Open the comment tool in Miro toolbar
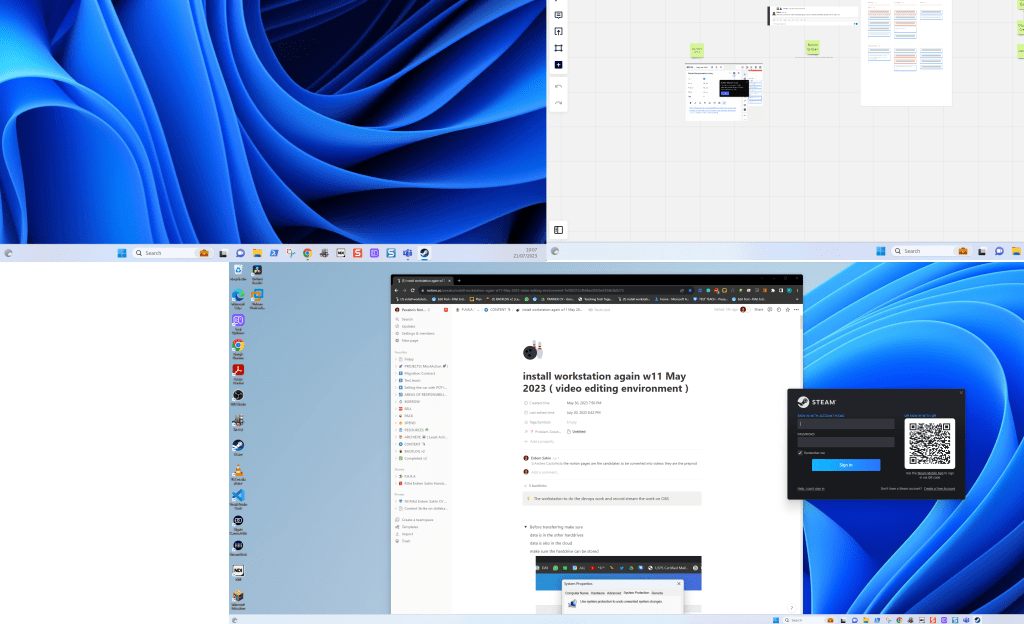Viewport: 1024px width, 624px height. [558, 14]
